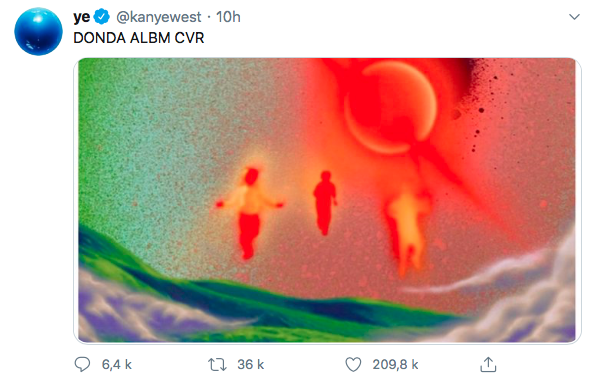Click the 6,4 k reply count
Image resolution: width=595 pixels, height=379 pixels.
[x=116, y=365]
